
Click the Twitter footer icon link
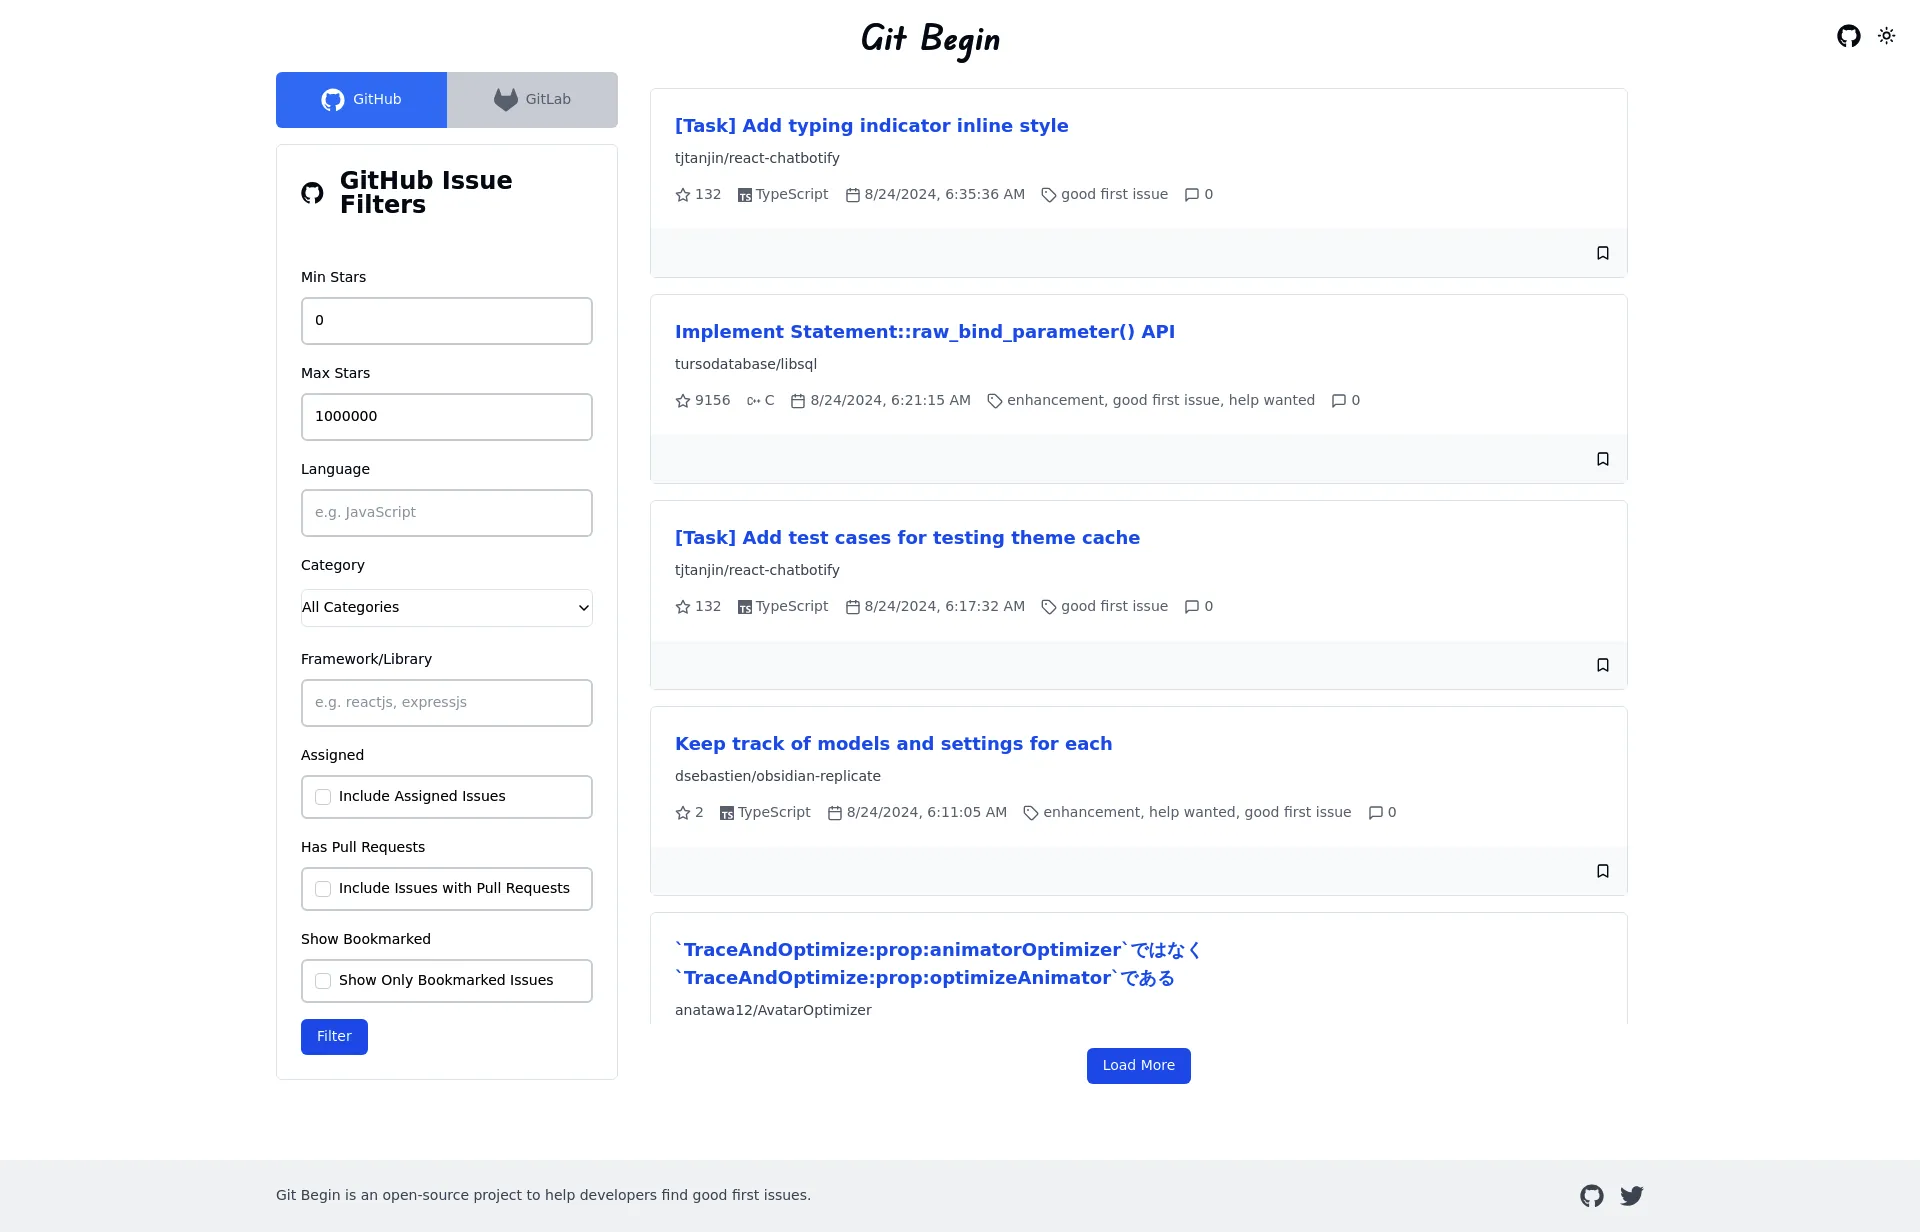coord(1630,1196)
